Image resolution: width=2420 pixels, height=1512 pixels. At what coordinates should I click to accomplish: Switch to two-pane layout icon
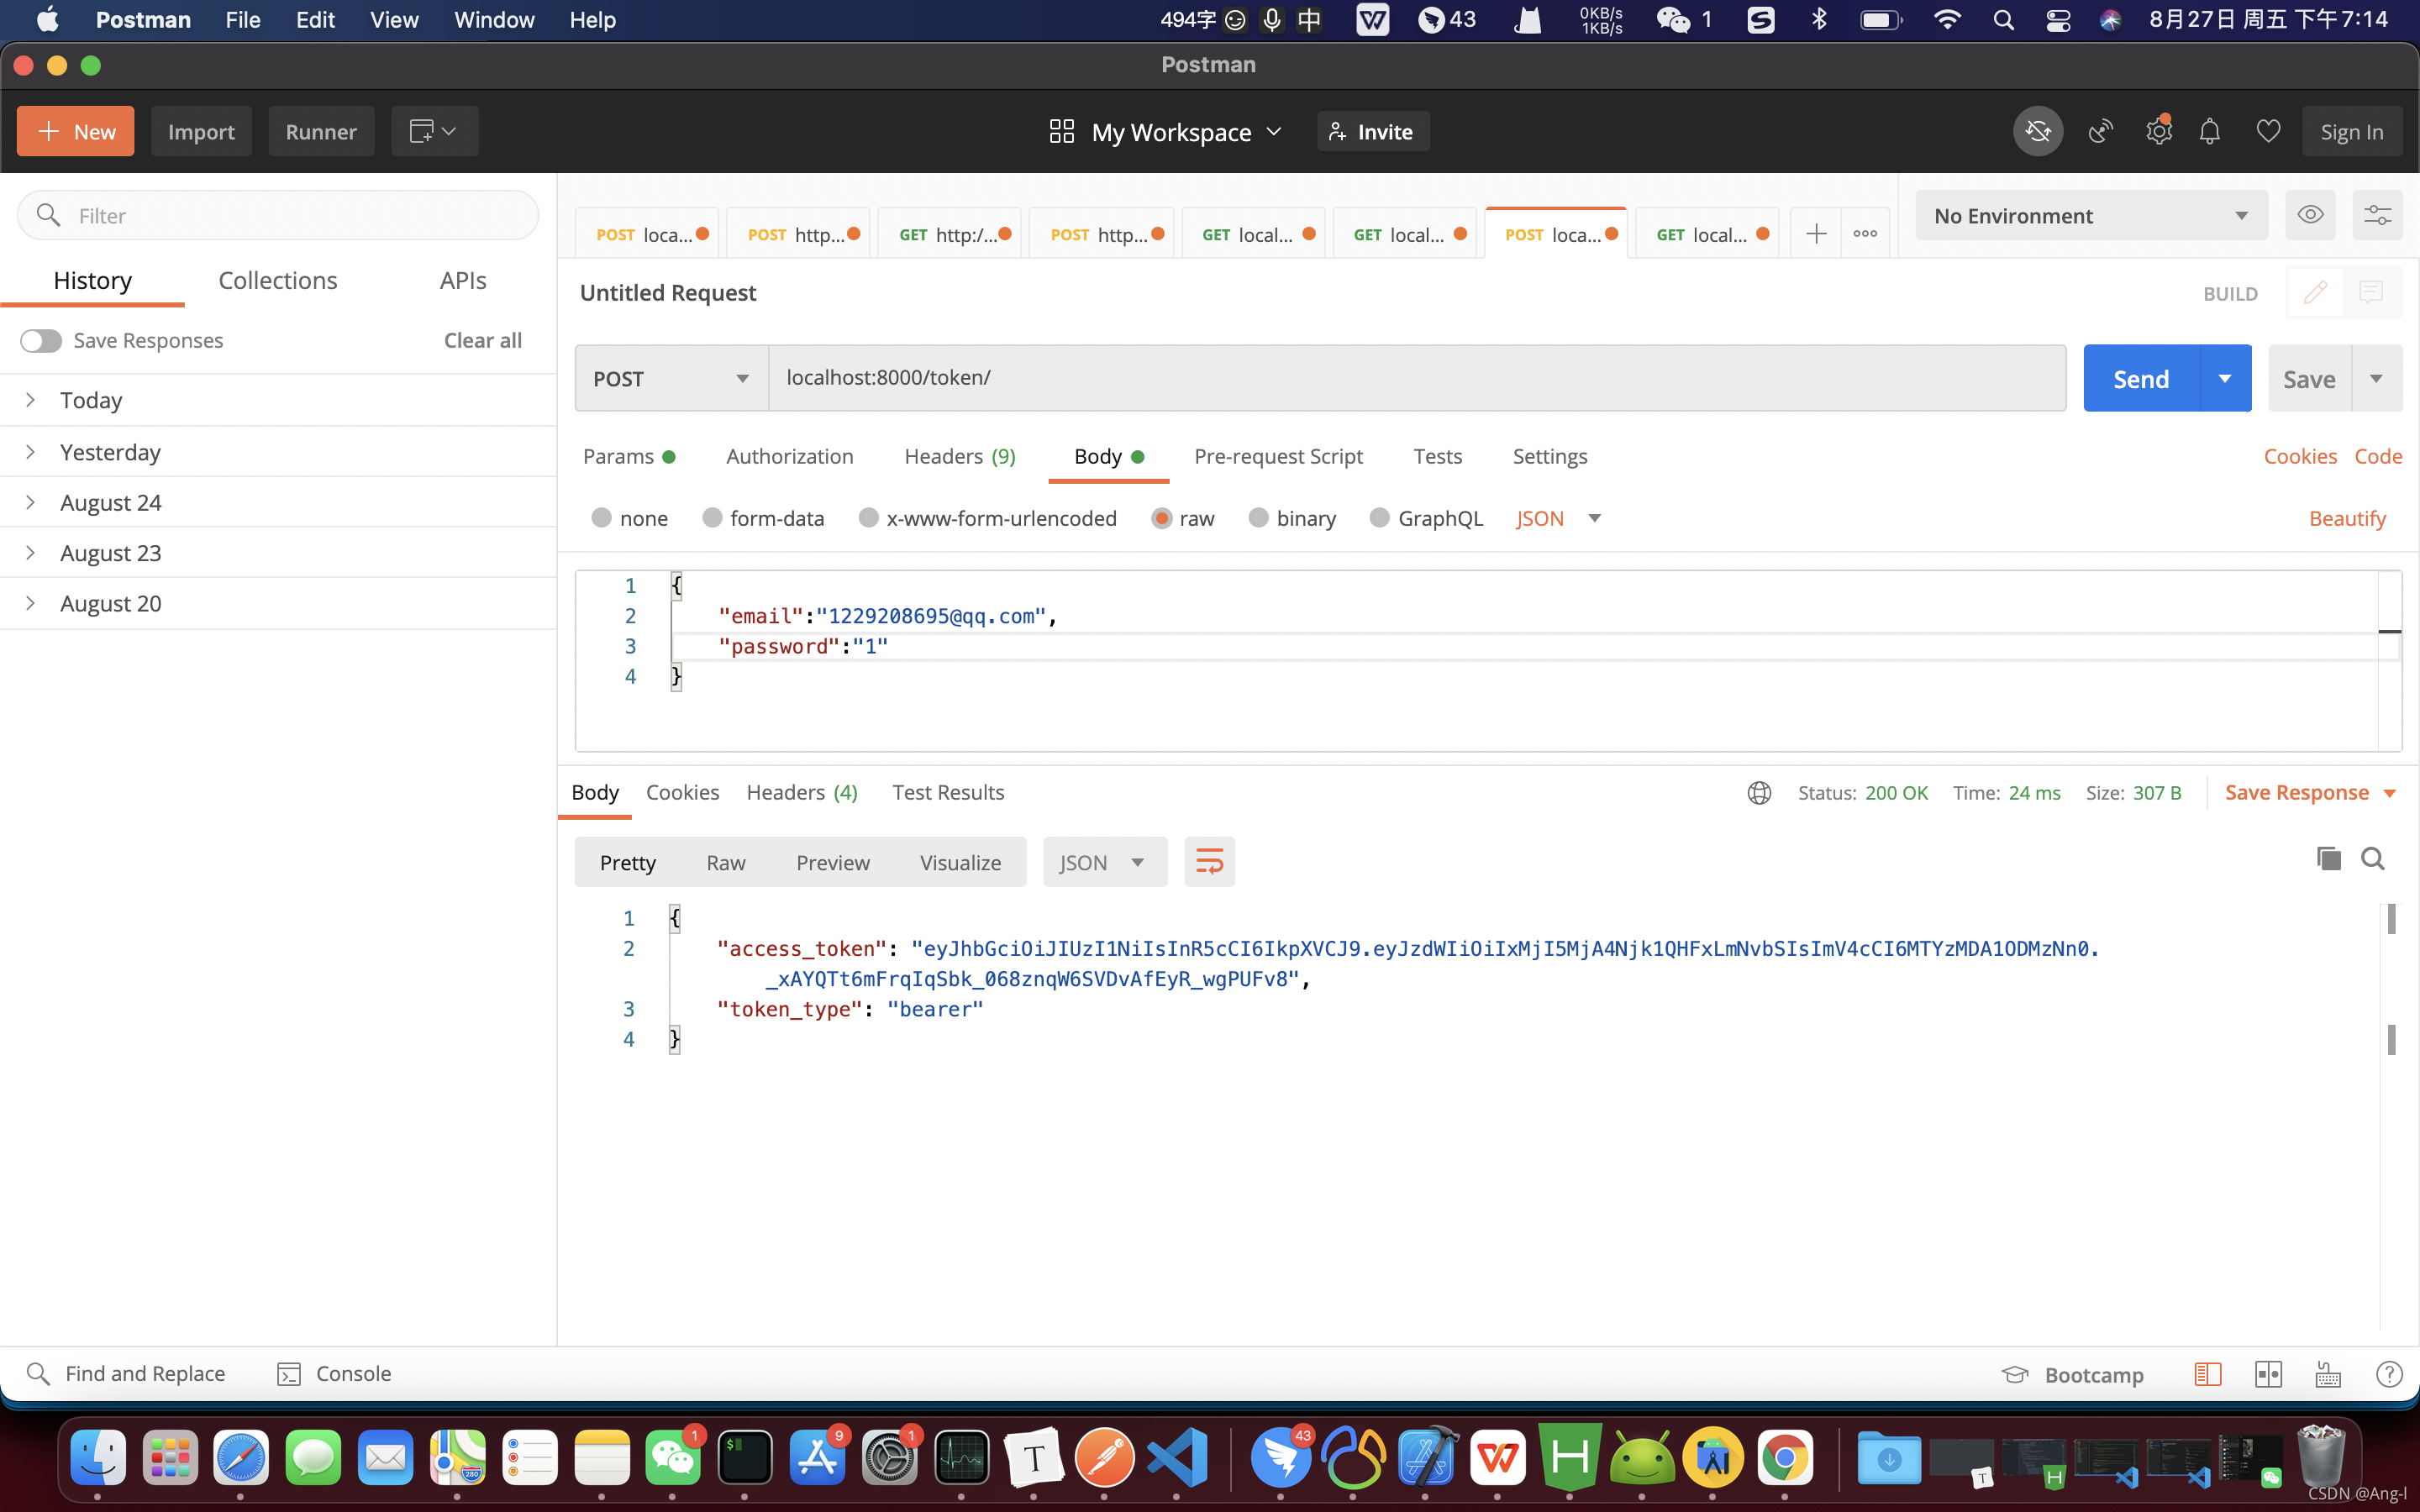[x=2268, y=1374]
